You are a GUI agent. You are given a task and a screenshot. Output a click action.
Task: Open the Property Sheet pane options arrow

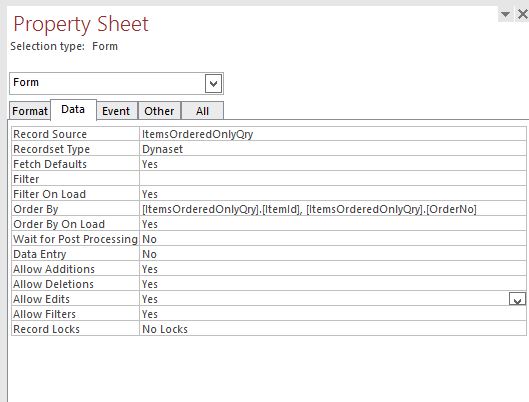point(505,14)
